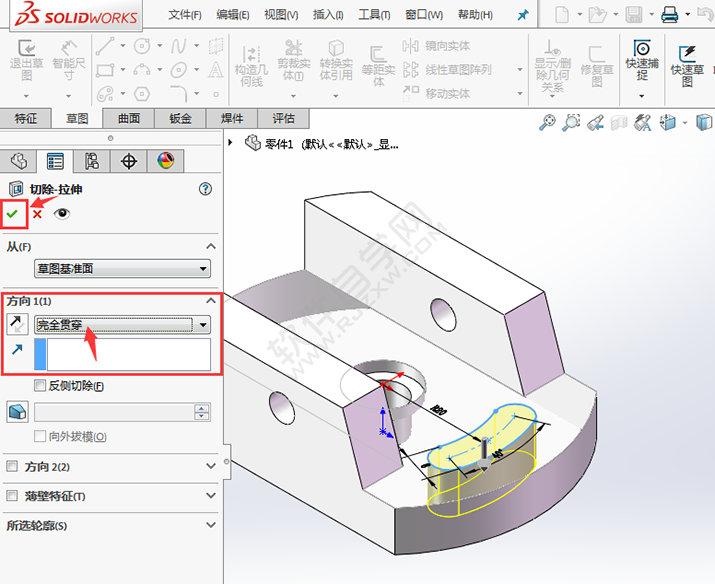Select the sketch Text tool

(x=215, y=70)
